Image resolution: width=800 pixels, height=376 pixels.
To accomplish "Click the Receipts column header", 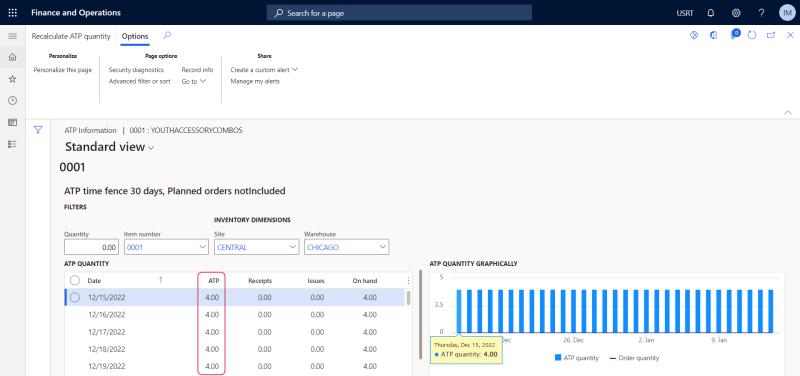I will point(260,281).
